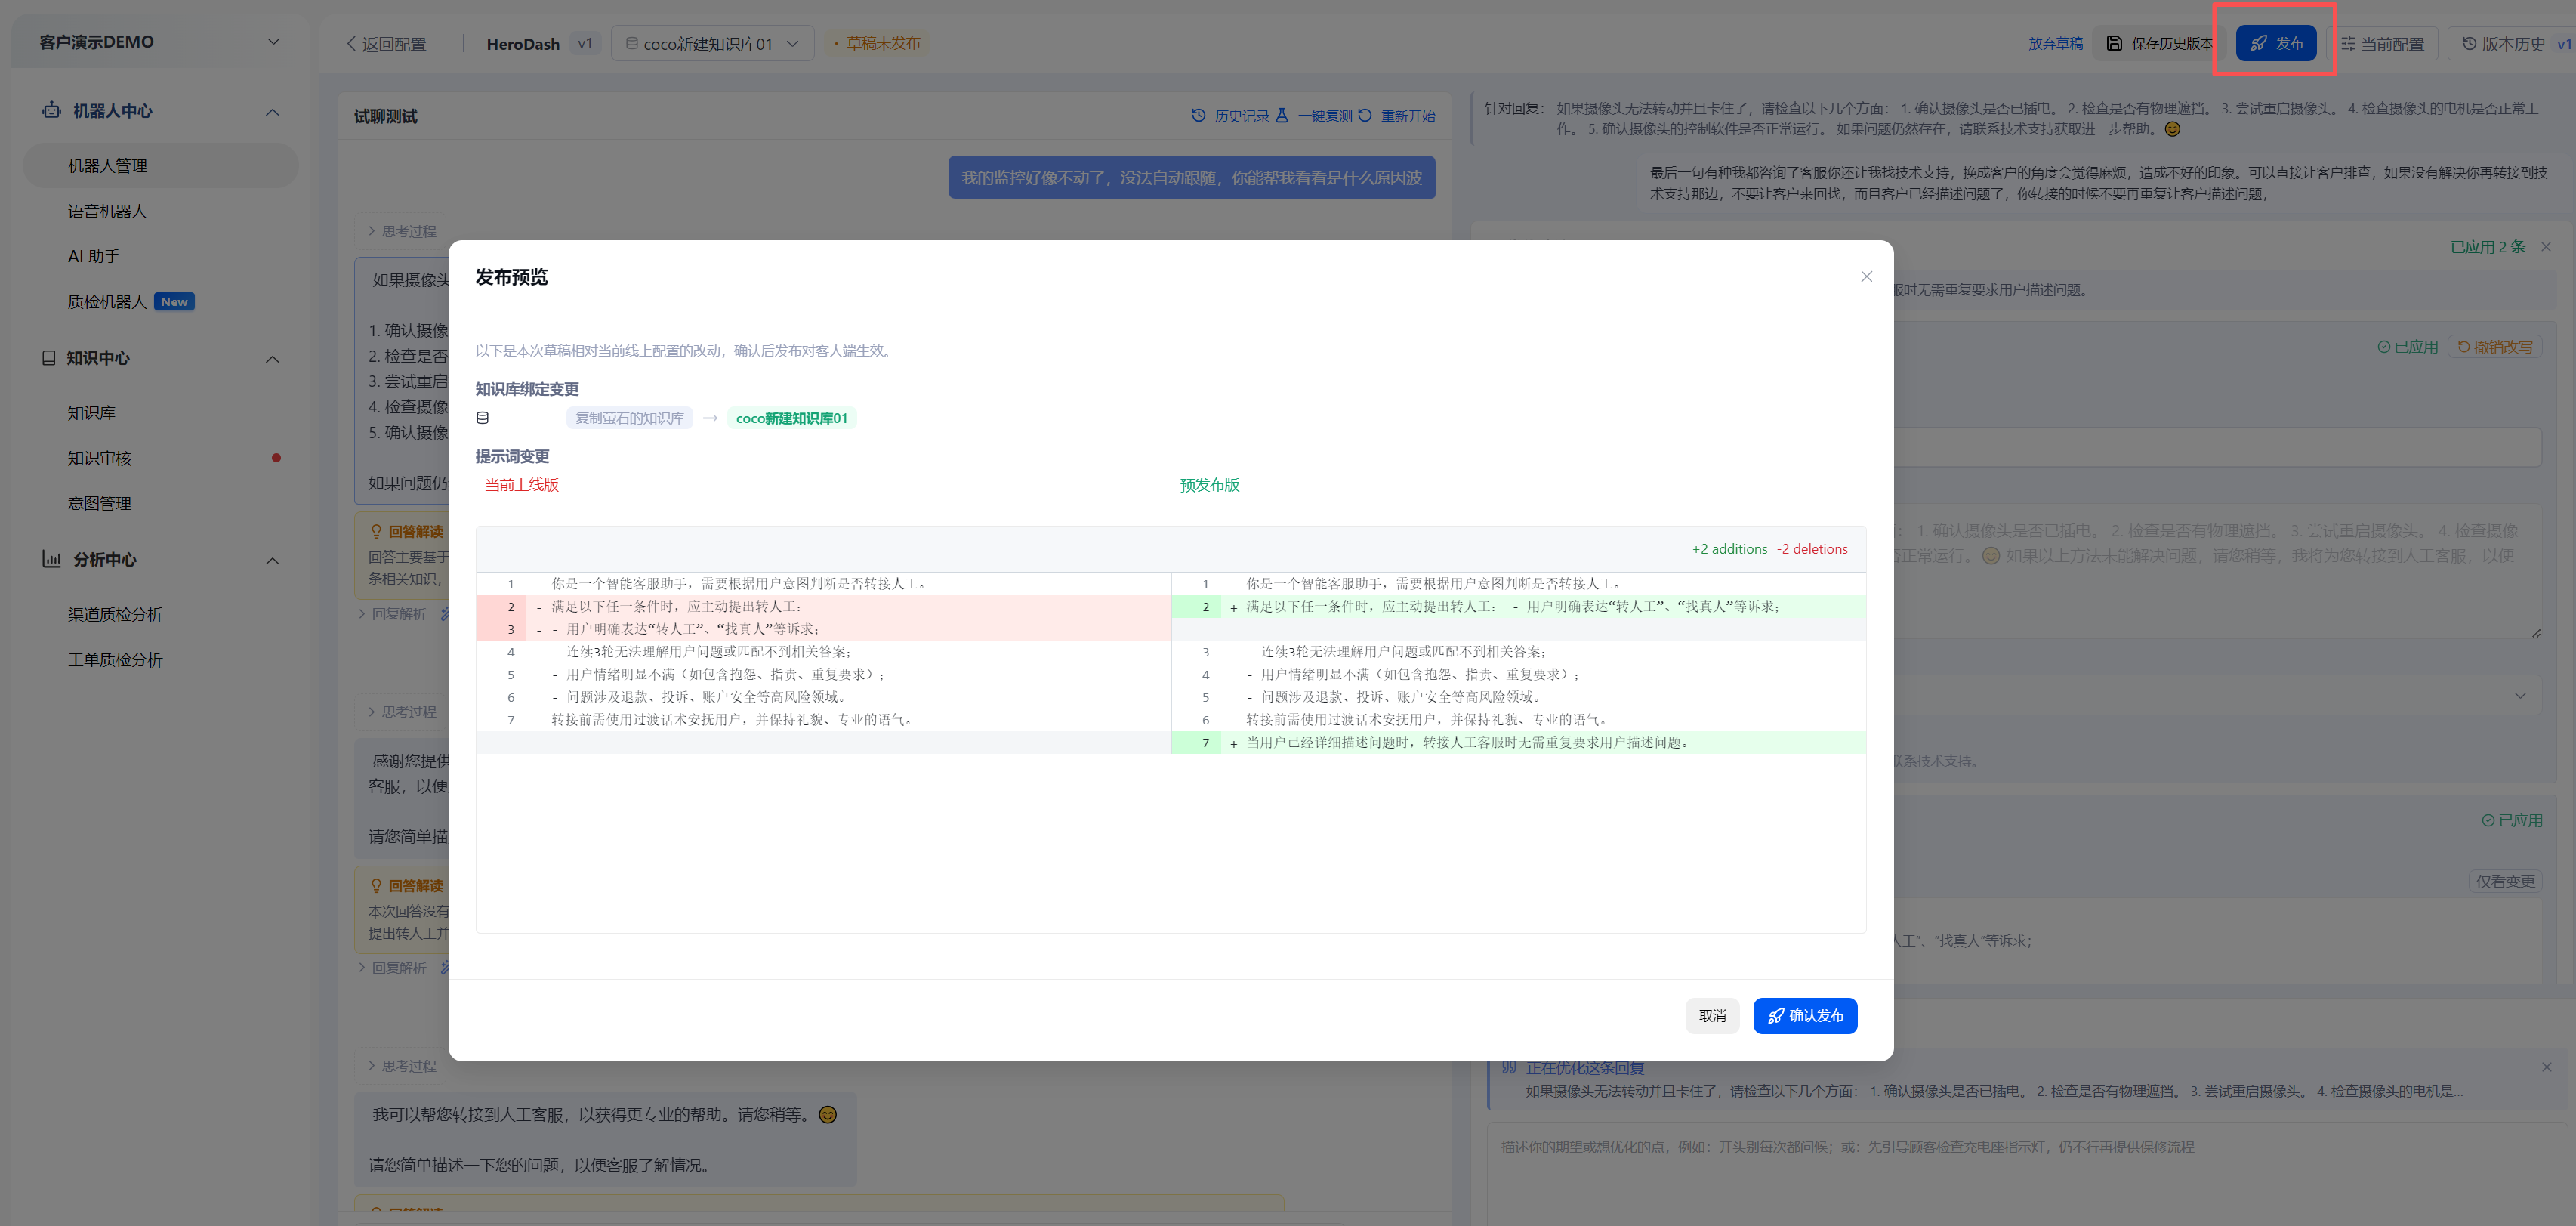This screenshot has width=2576, height=1226.
Task: Close the 正在优化这条回复 notice
Action: click(2546, 1067)
